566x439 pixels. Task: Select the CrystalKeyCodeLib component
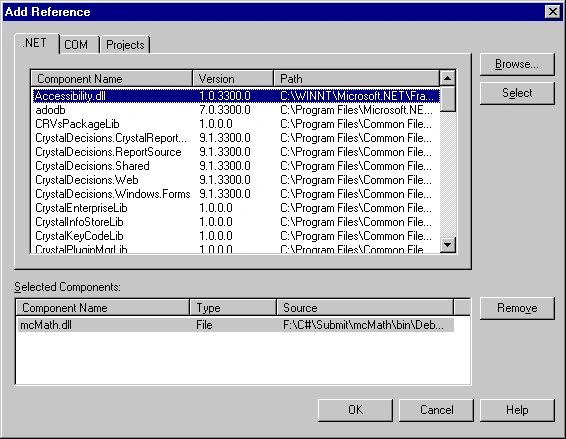point(236,236)
